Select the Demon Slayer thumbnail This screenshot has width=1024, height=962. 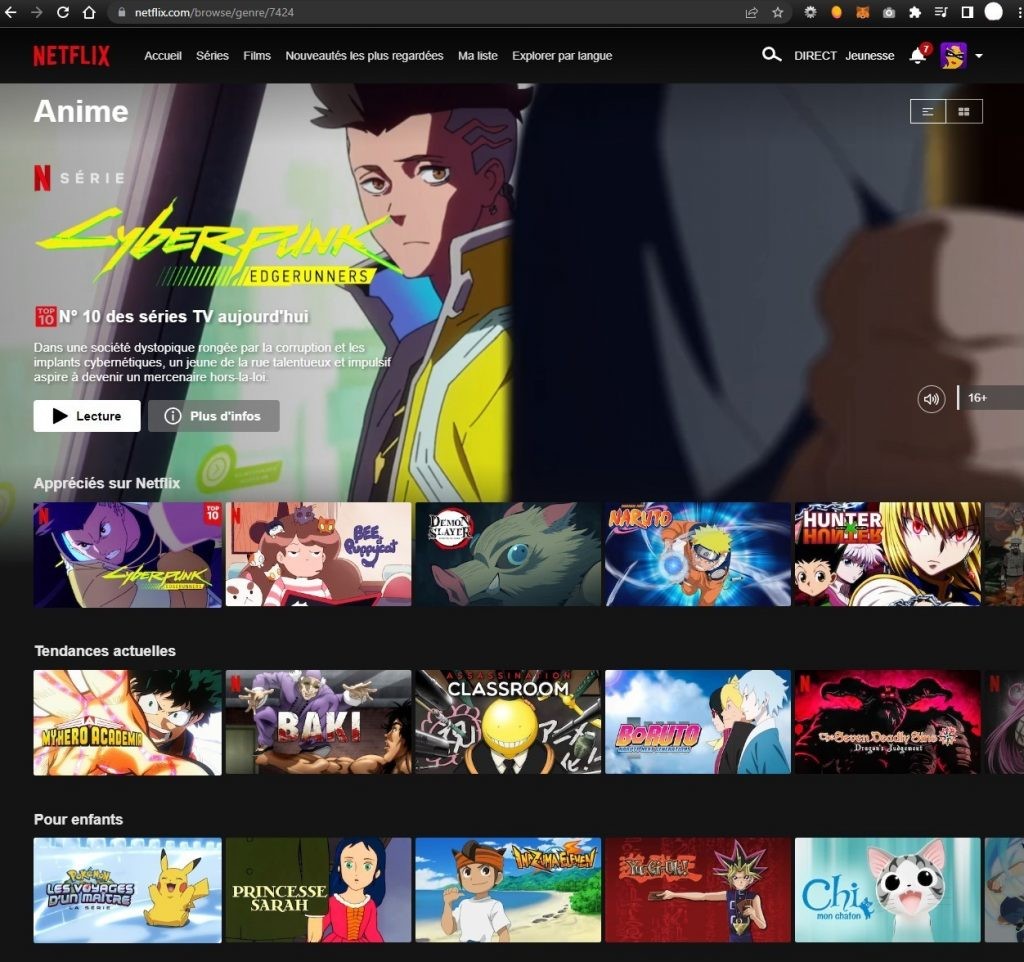pos(508,554)
